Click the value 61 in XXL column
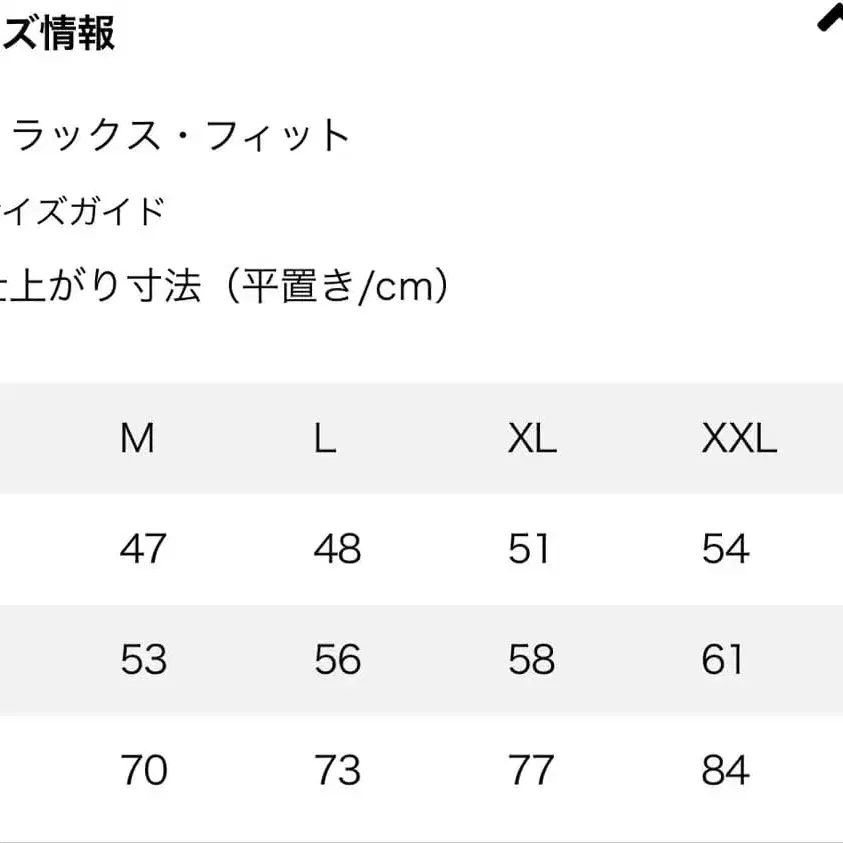This screenshot has height=843, width=843. click(723, 660)
